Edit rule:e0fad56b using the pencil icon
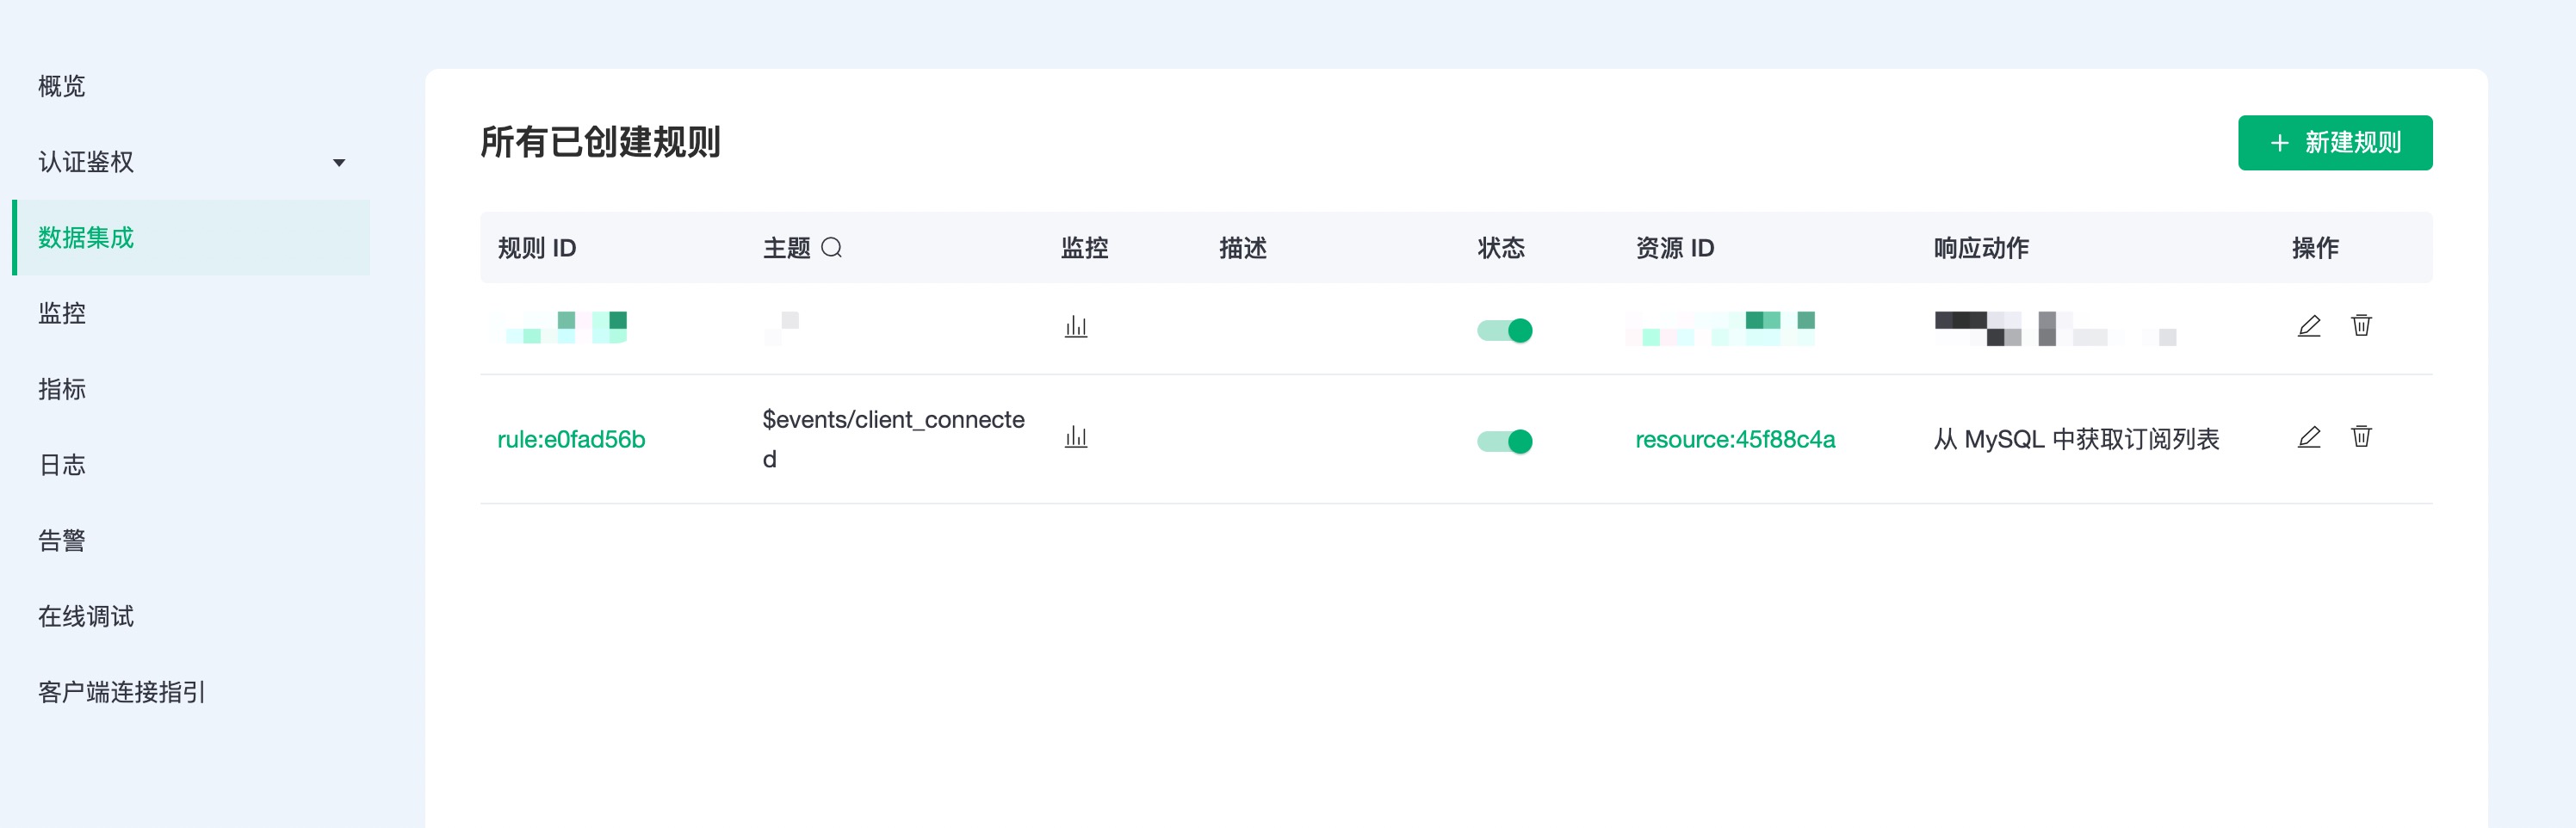The image size is (2576, 828). click(x=2310, y=437)
